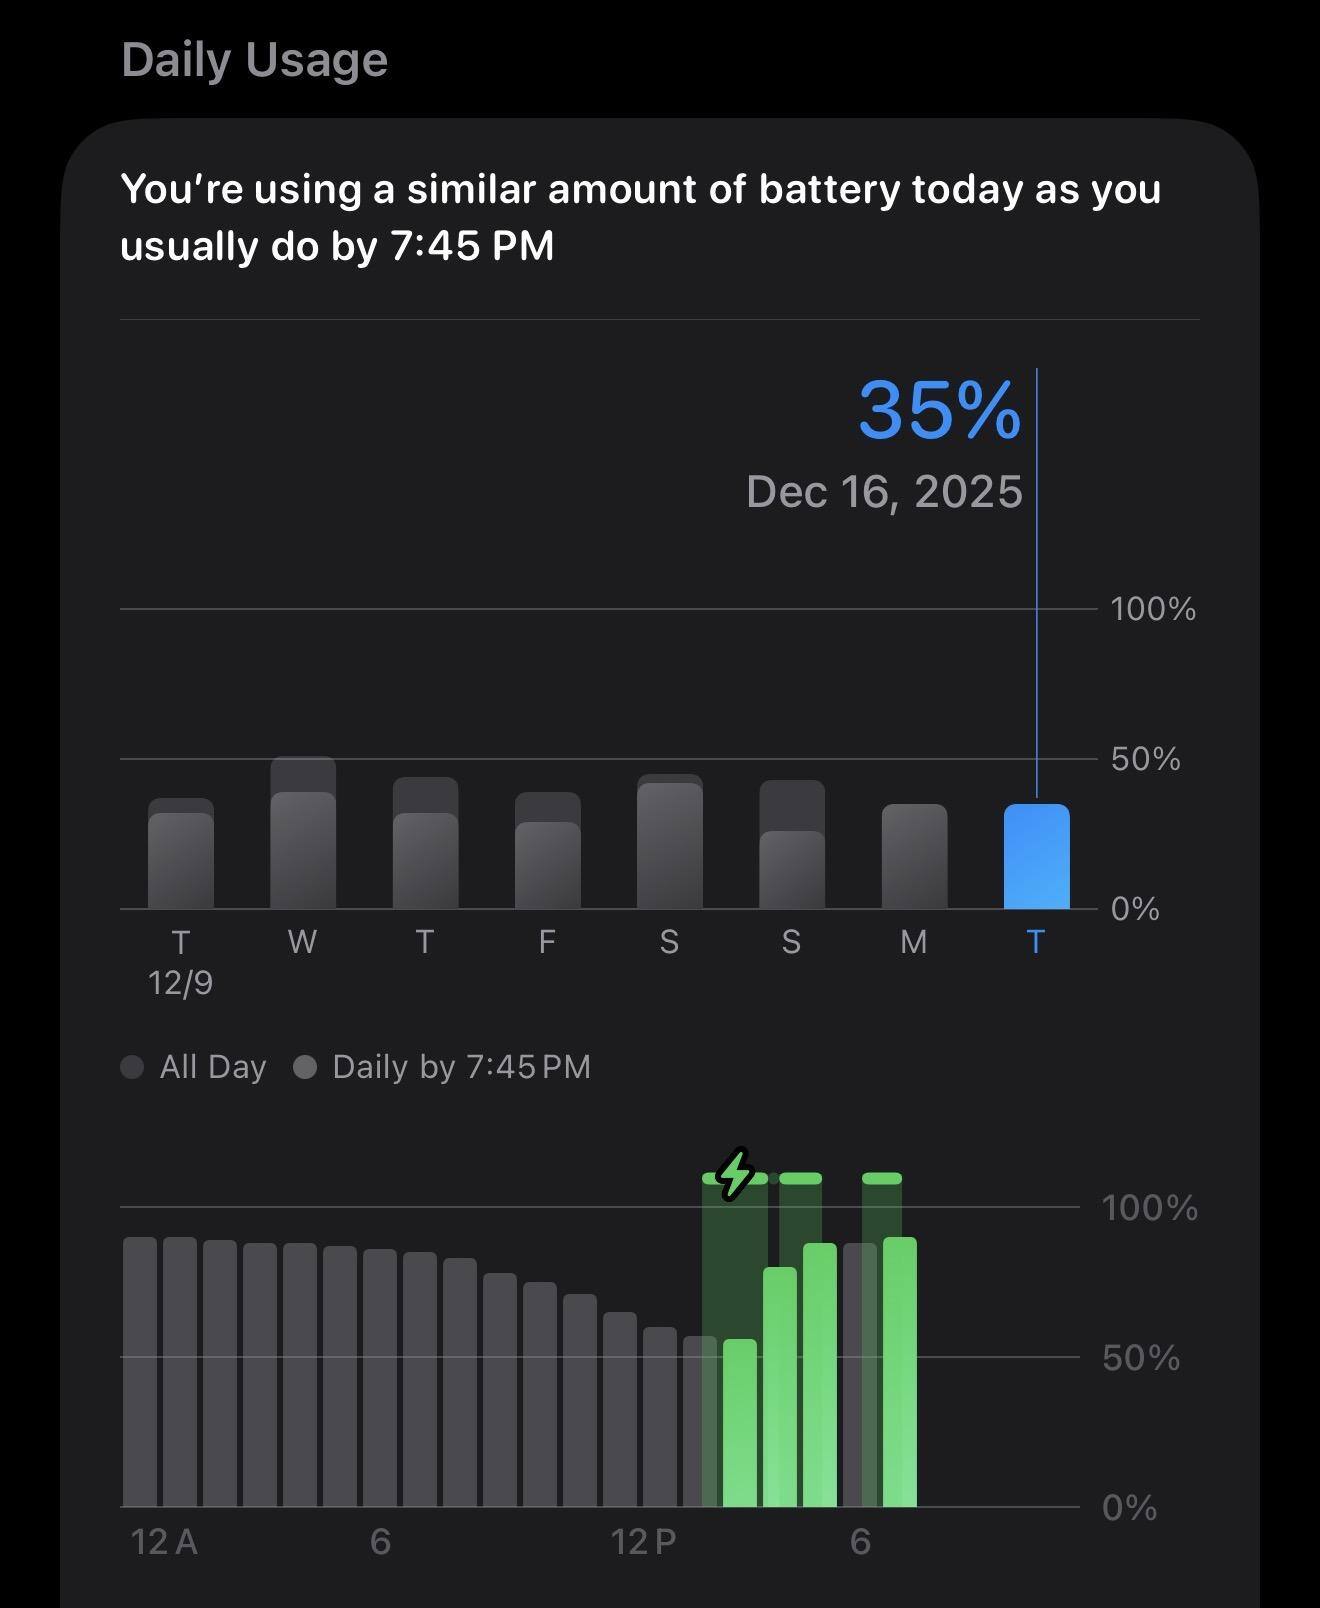The image size is (1320, 1608).
Task: Select Monday's battery usage bar
Action: (914, 857)
